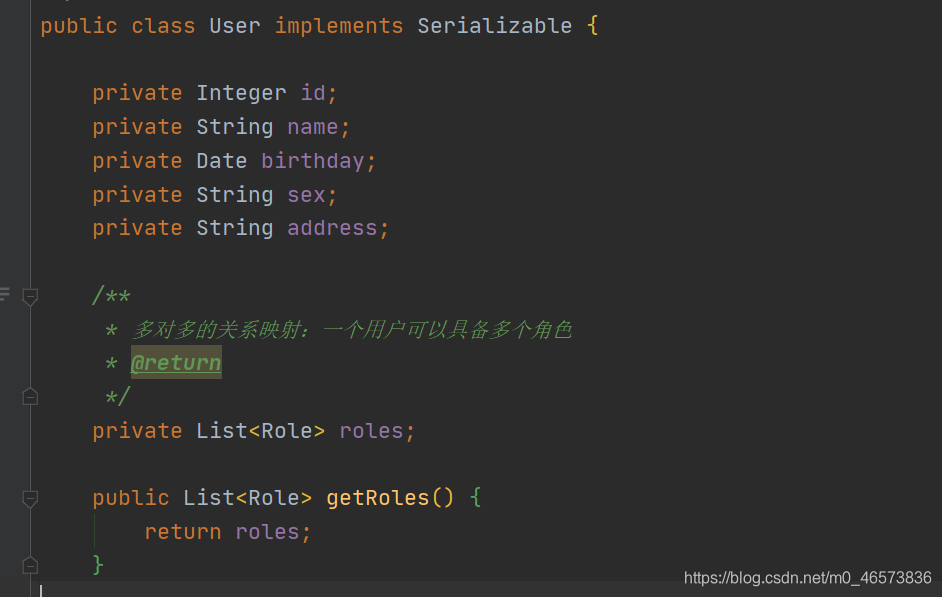Collapse the getRoles method fold marker
The height and width of the screenshot is (597, 942).
coord(30,498)
